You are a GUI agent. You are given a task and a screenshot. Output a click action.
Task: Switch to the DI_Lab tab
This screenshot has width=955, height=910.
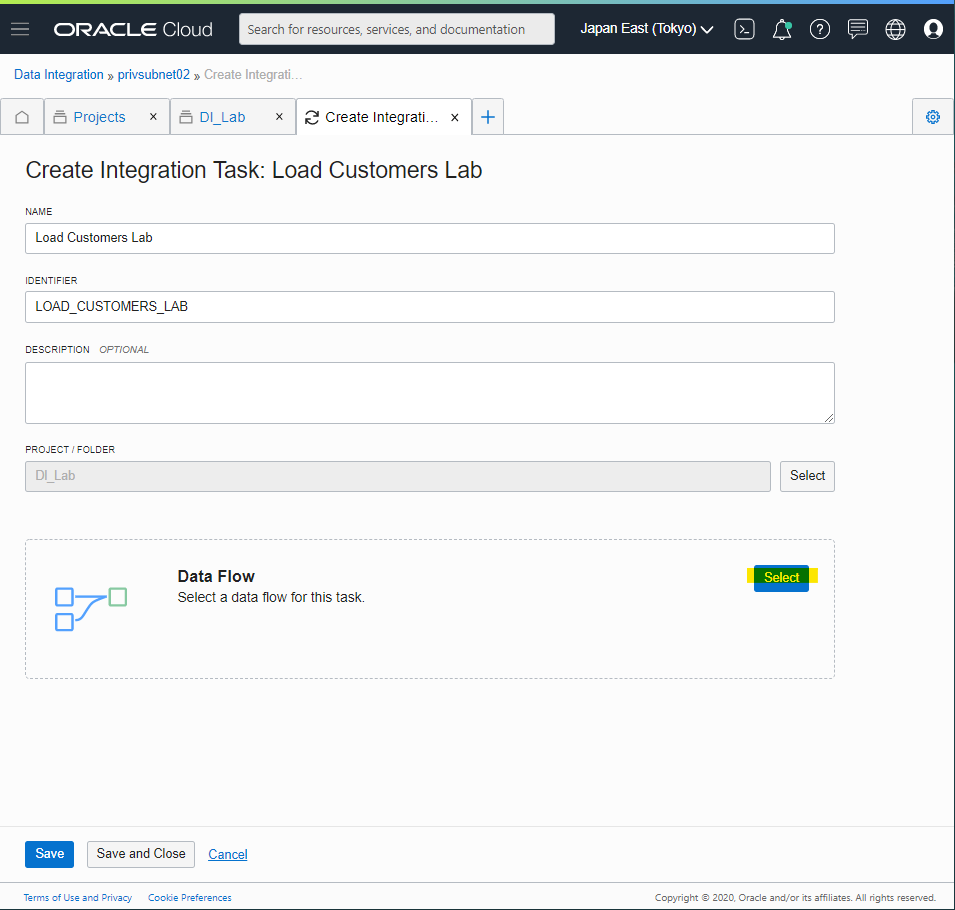(x=222, y=117)
